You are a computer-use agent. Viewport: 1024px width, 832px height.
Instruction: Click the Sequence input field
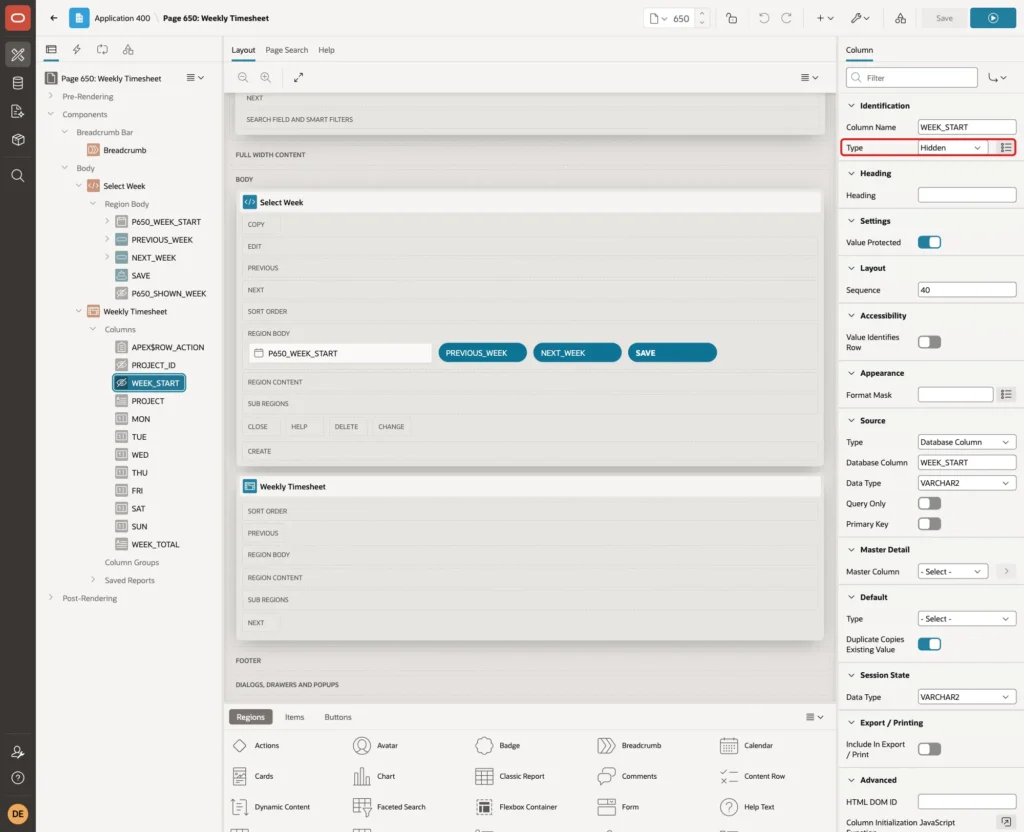967,290
